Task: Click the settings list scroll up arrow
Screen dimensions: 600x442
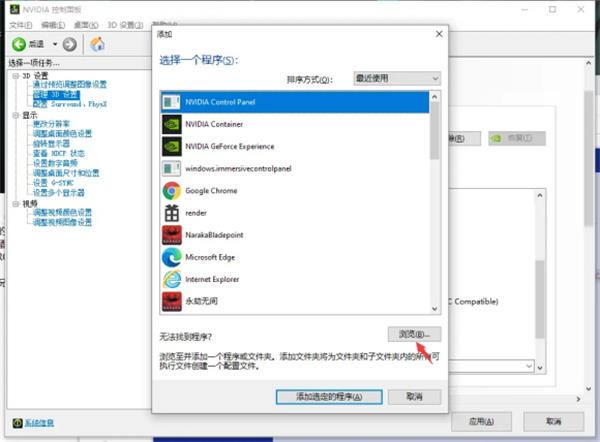Action: click(x=540, y=196)
